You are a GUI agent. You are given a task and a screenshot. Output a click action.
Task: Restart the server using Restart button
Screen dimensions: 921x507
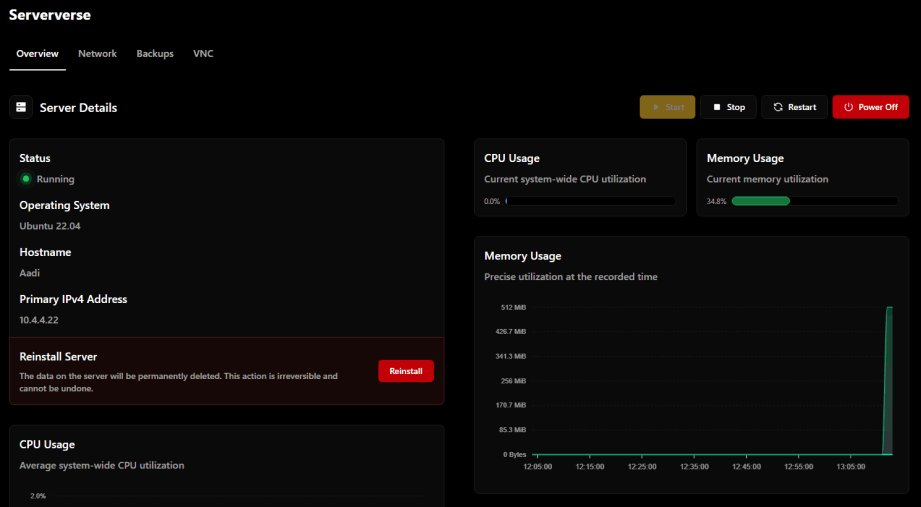(794, 107)
